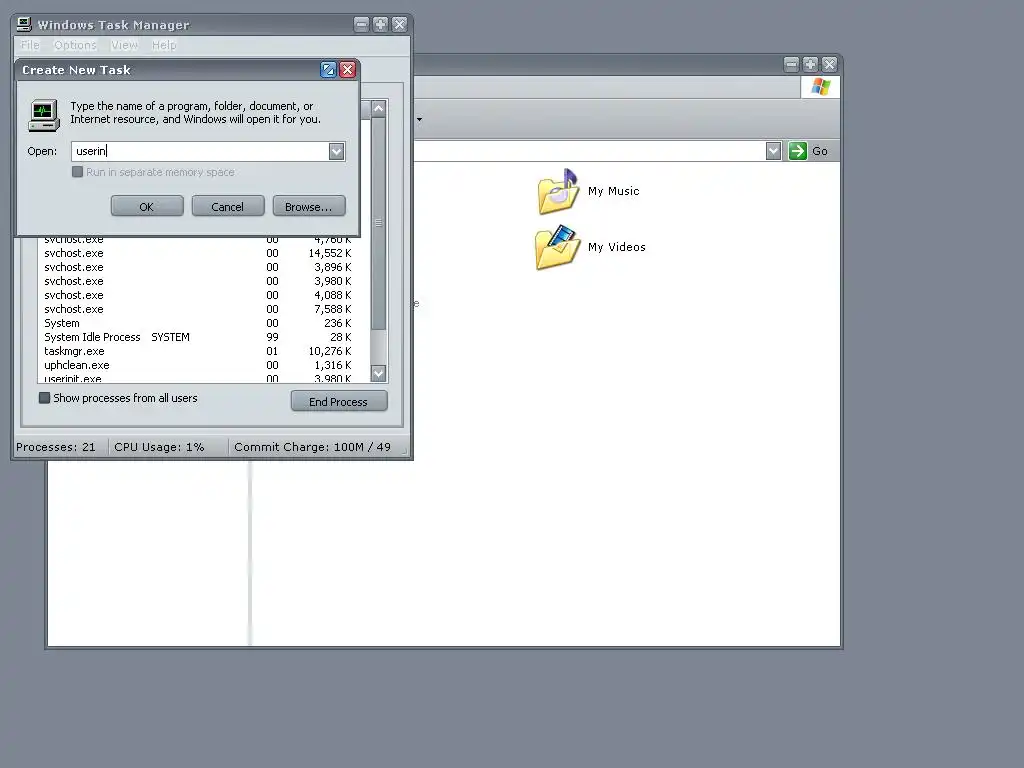Select the uphclean.exe process row
The image size is (1024, 768).
tap(198, 365)
